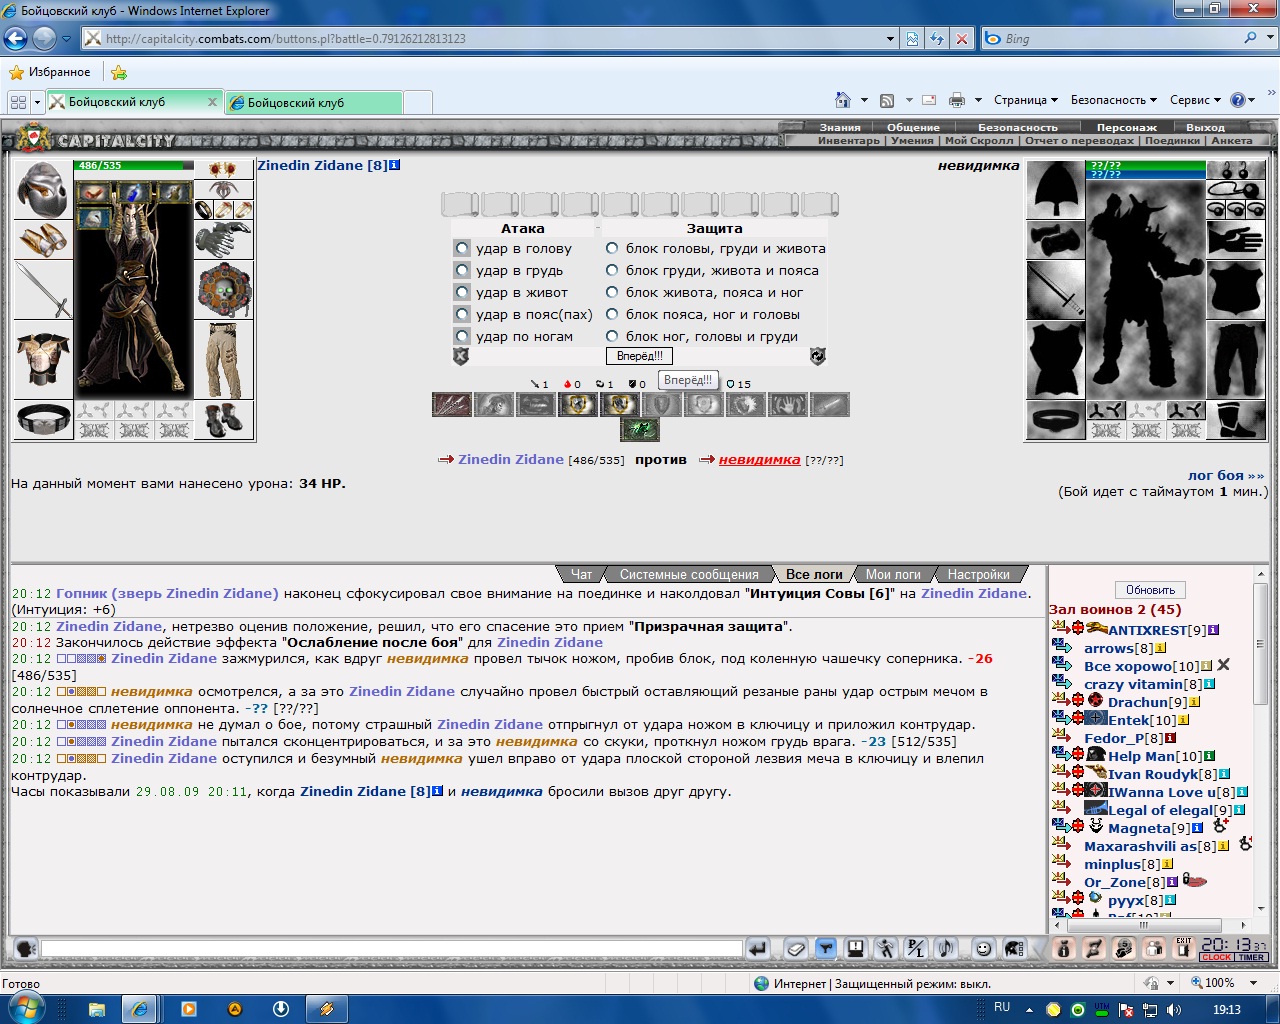Click the refresh shield icon beside Вперёд

click(818, 356)
